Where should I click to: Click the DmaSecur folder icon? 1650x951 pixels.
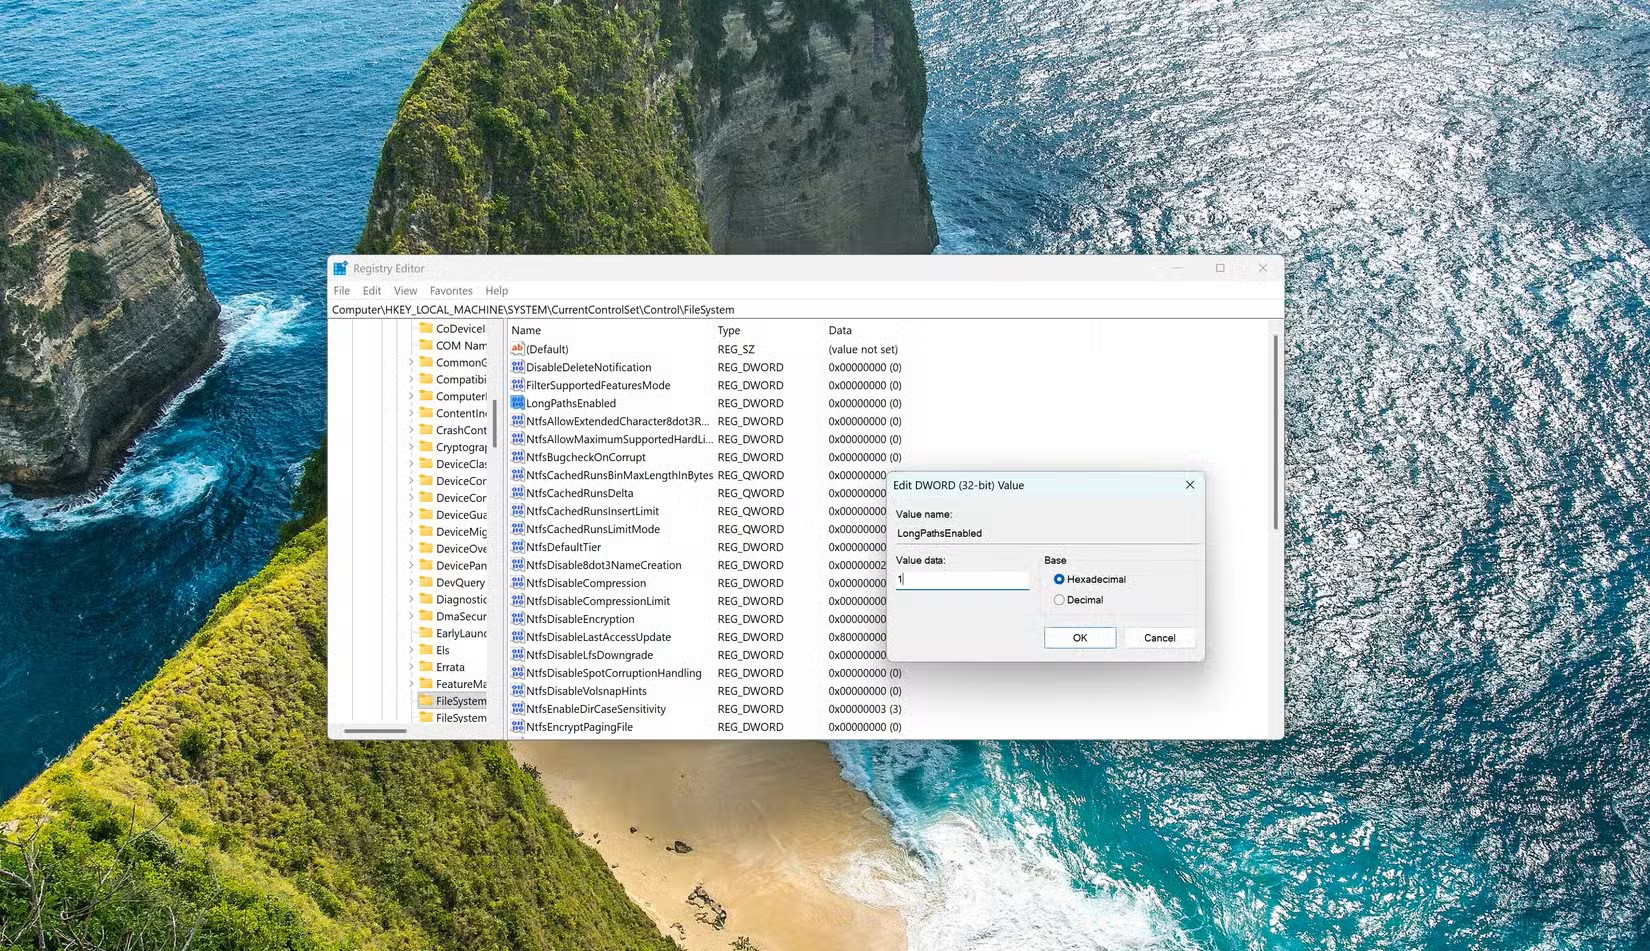(x=428, y=616)
